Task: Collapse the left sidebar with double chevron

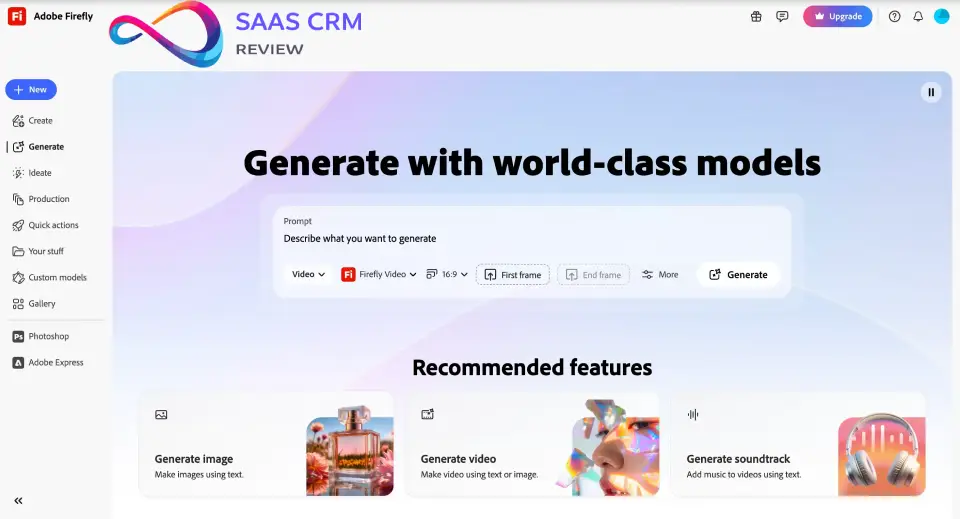Action: (x=18, y=501)
